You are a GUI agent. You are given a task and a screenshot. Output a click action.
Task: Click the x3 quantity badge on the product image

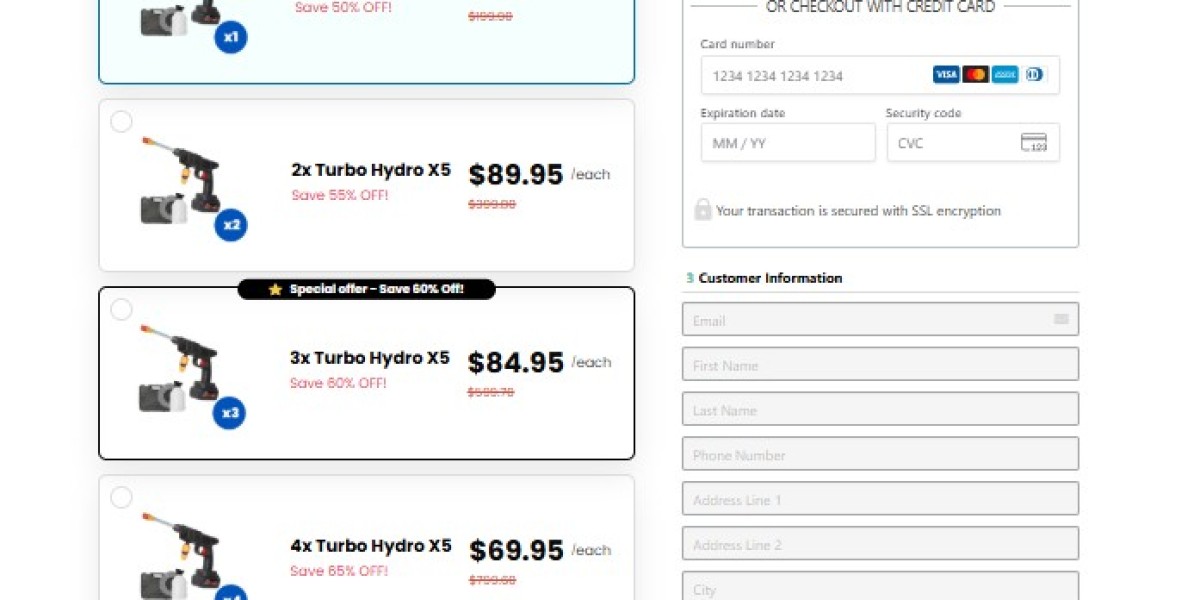point(230,413)
